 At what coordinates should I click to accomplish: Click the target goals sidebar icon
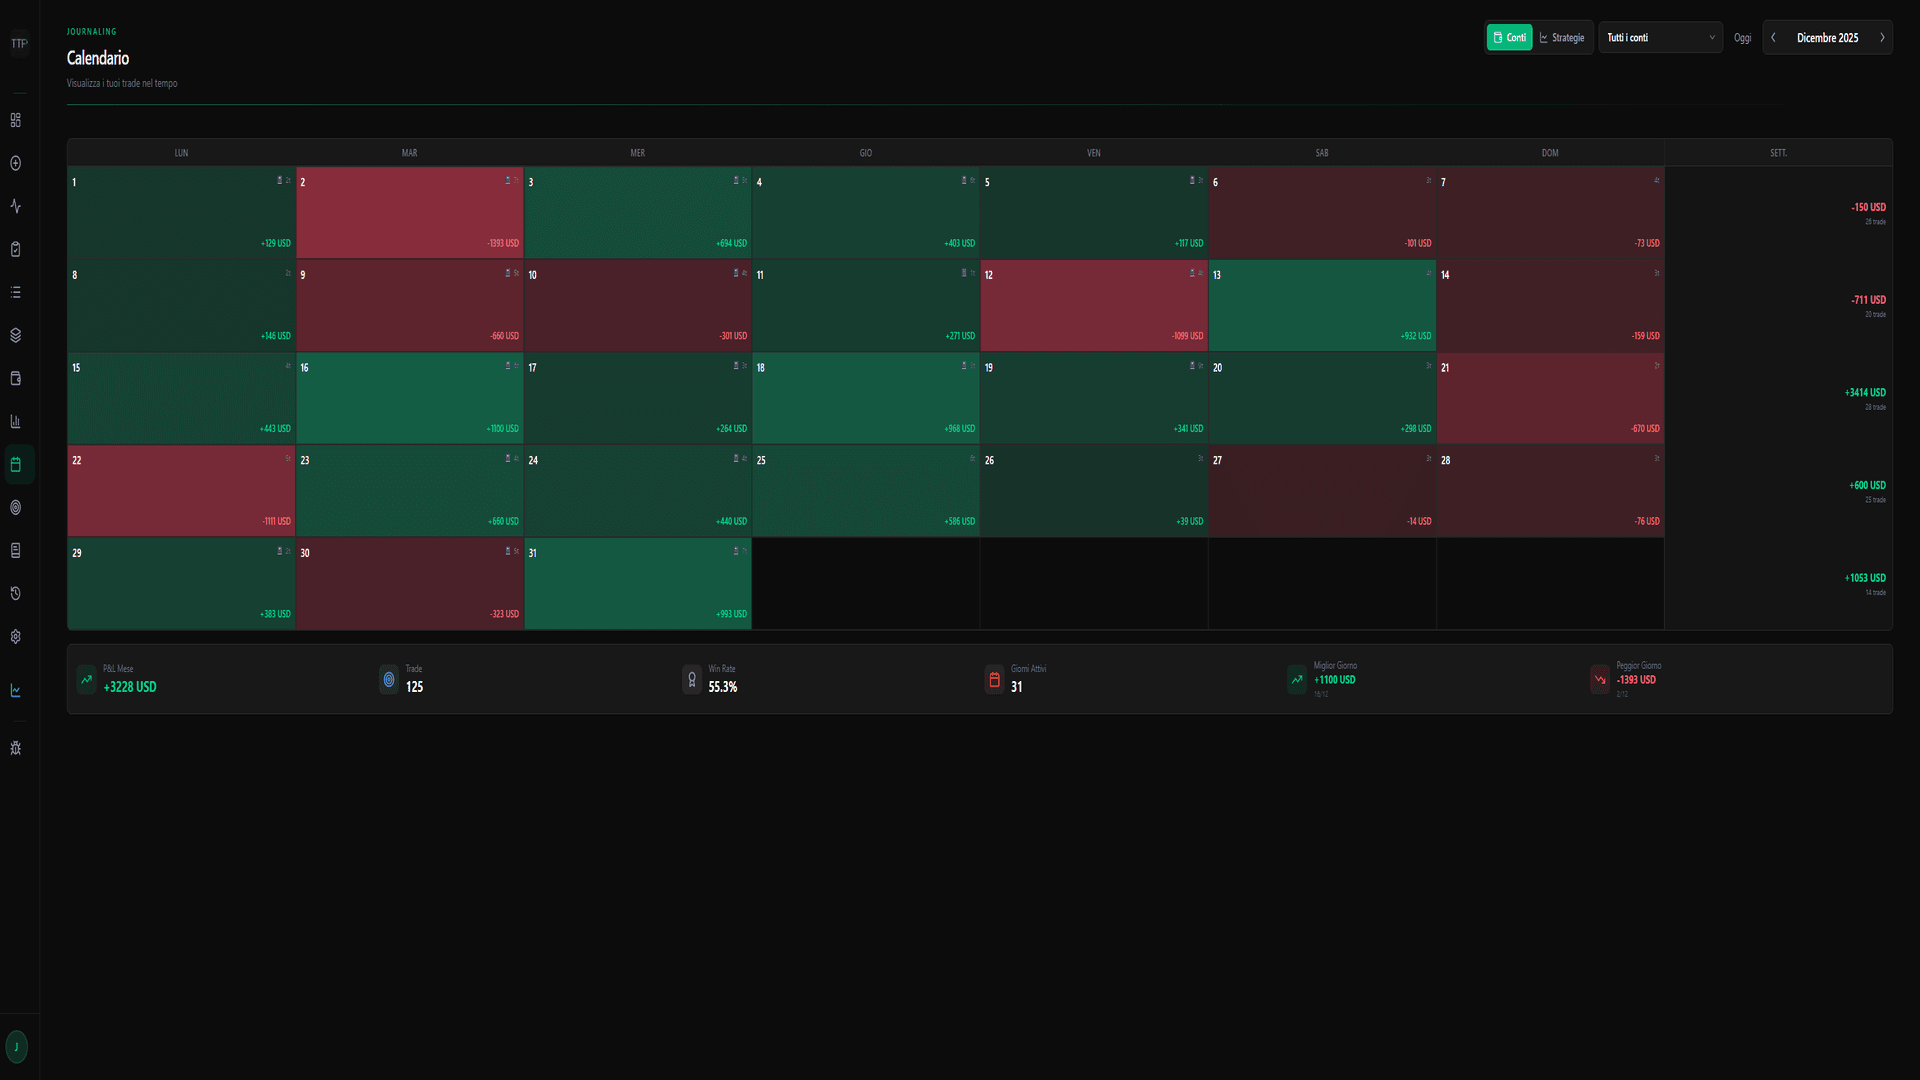tap(16, 507)
